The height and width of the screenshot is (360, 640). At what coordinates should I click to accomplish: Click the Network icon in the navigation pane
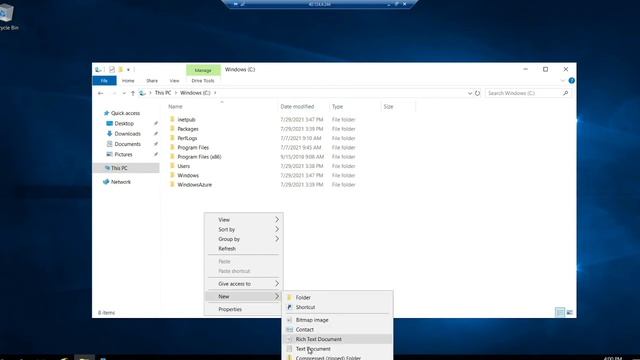[106, 182]
